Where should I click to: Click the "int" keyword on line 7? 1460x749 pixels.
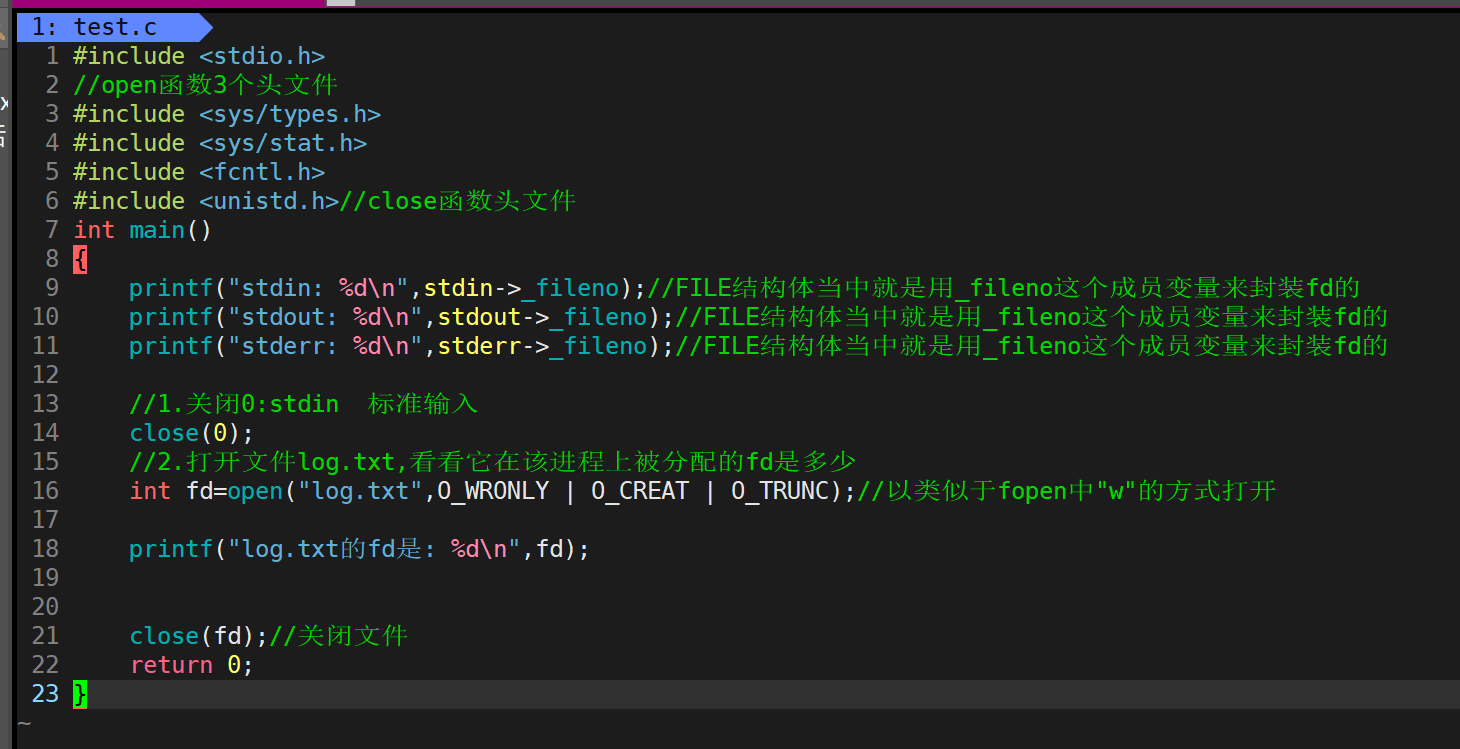pyautogui.click(x=94, y=230)
